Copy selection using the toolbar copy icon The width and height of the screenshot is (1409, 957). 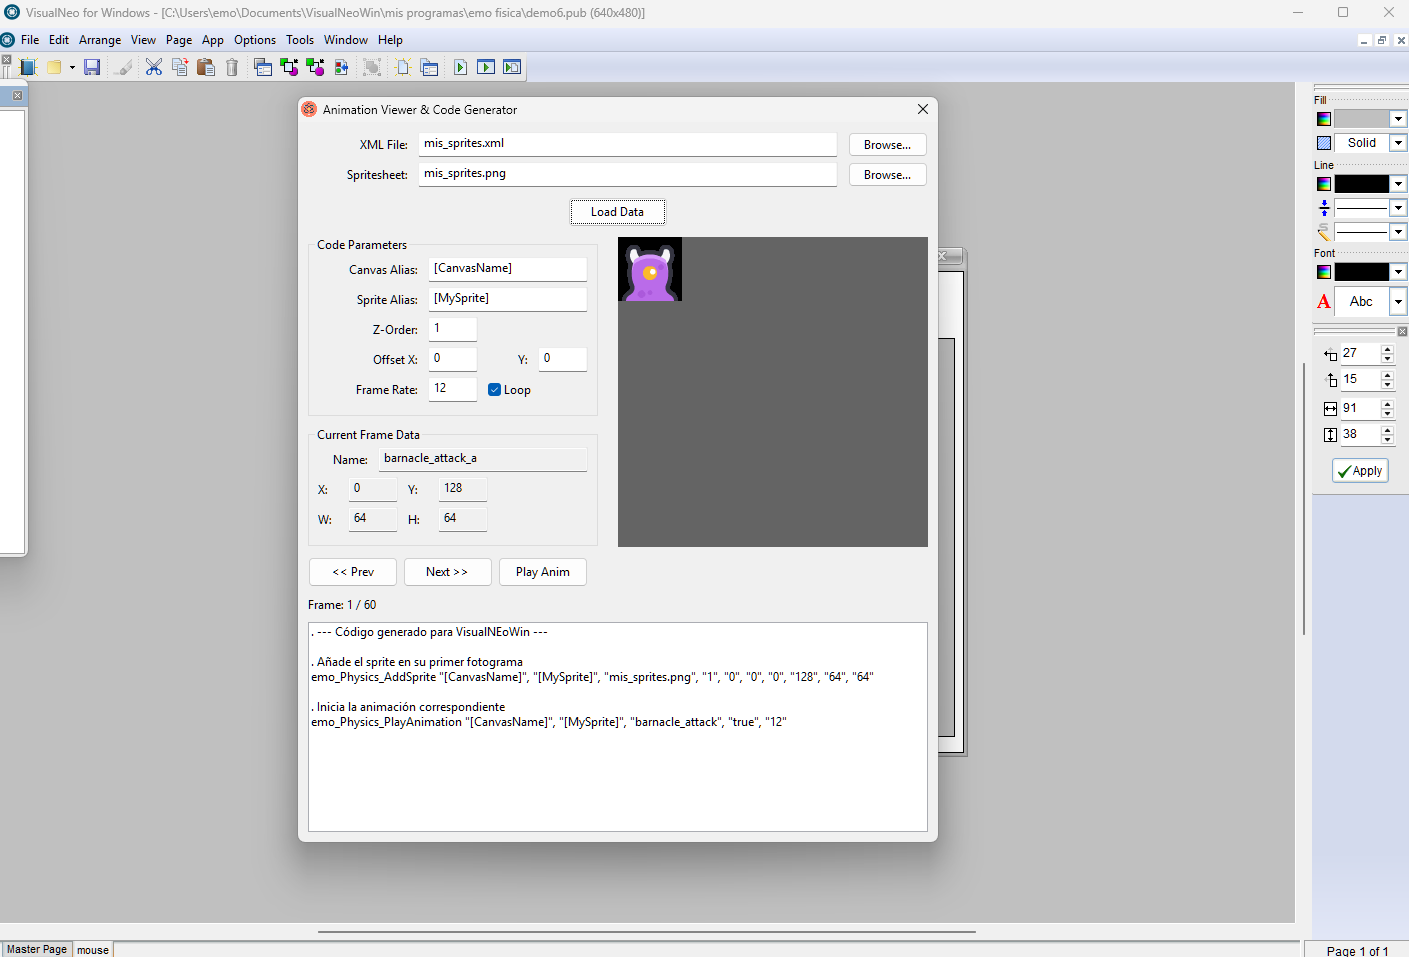(x=180, y=67)
